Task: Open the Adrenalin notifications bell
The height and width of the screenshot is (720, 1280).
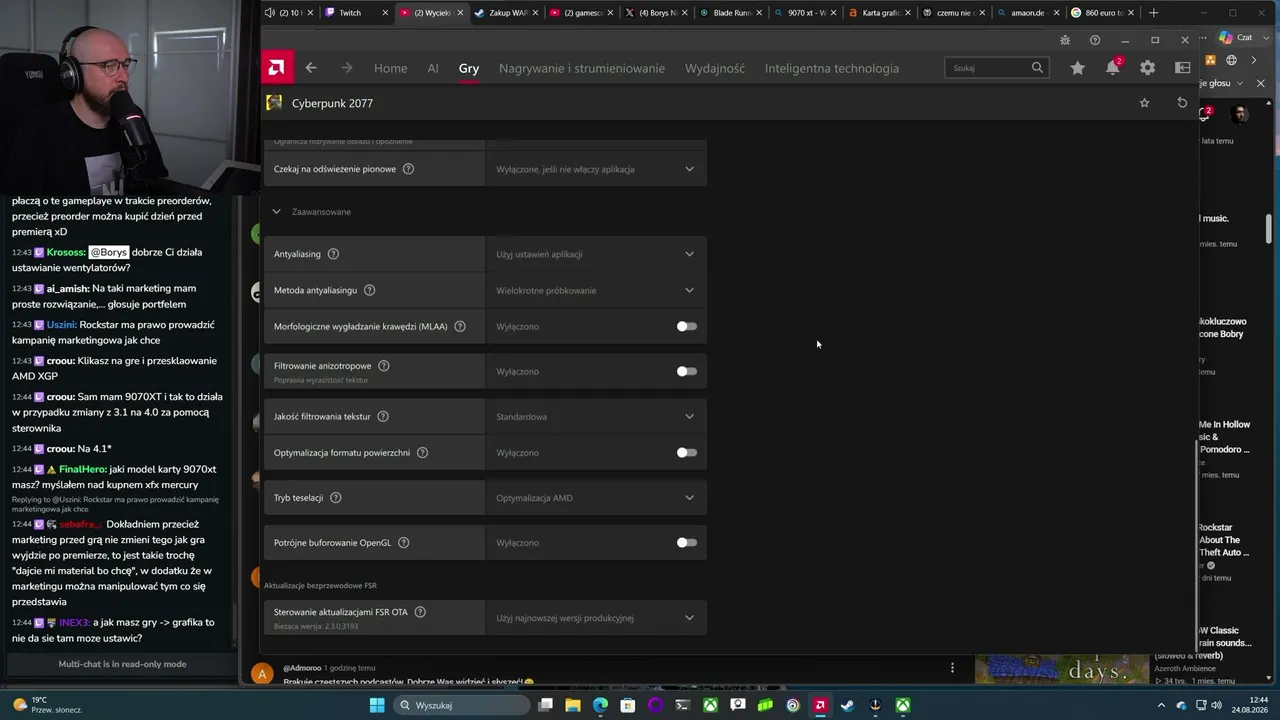Action: (x=1112, y=68)
